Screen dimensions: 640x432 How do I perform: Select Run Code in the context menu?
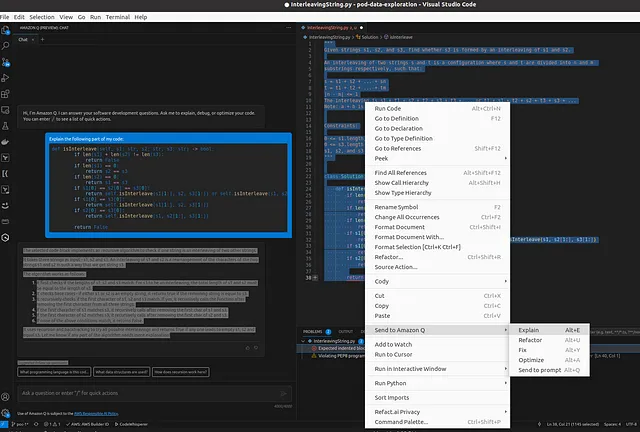(x=437, y=109)
